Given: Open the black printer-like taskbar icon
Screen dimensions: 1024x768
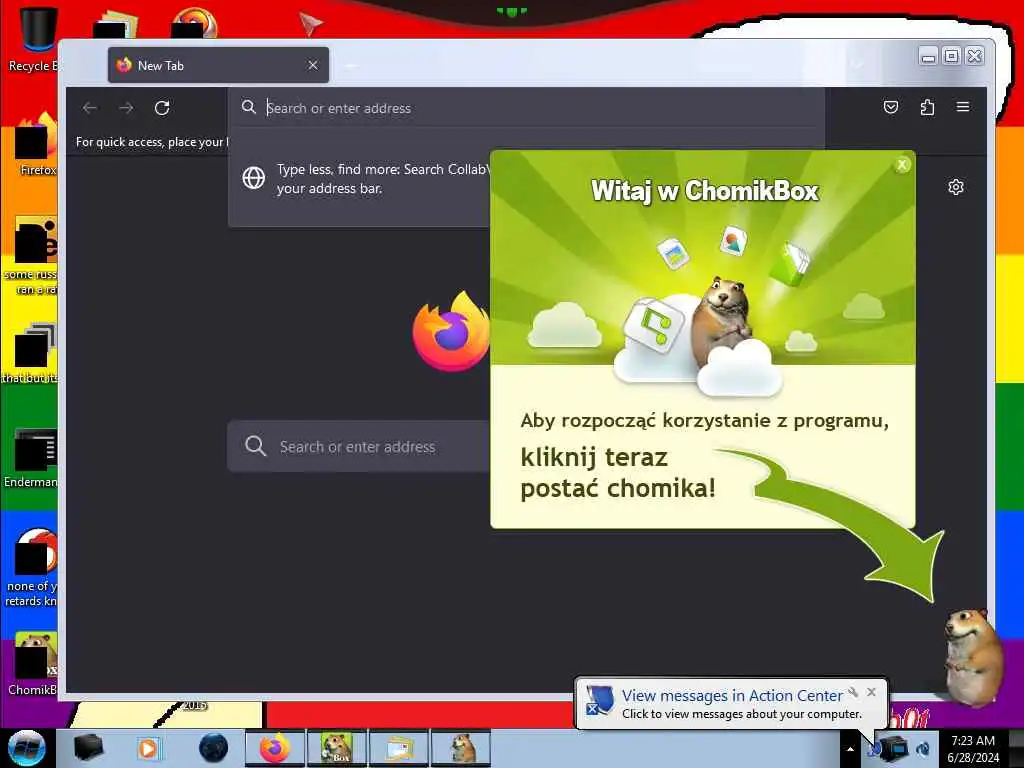Looking at the screenshot, I should click(89, 748).
